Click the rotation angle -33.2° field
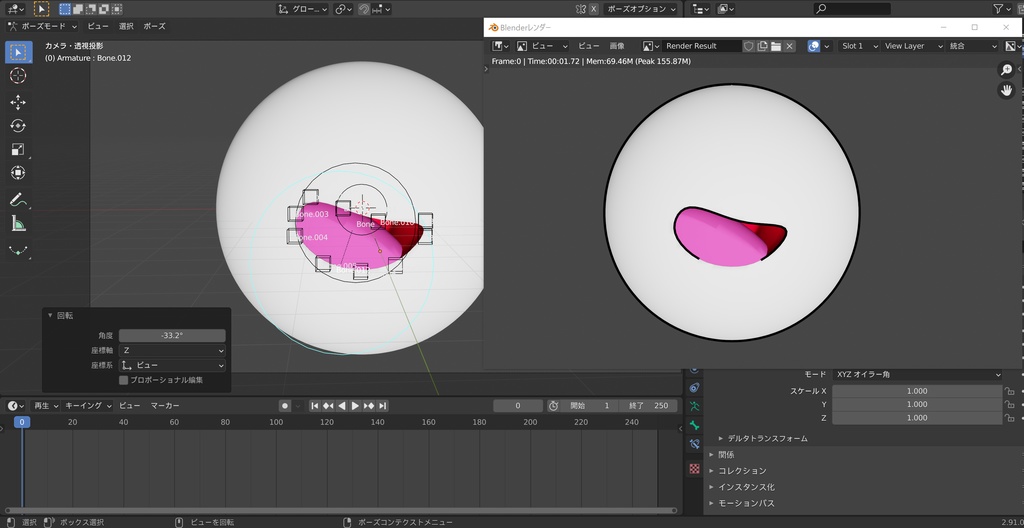Viewport: 1024px width, 528px height. (172, 335)
